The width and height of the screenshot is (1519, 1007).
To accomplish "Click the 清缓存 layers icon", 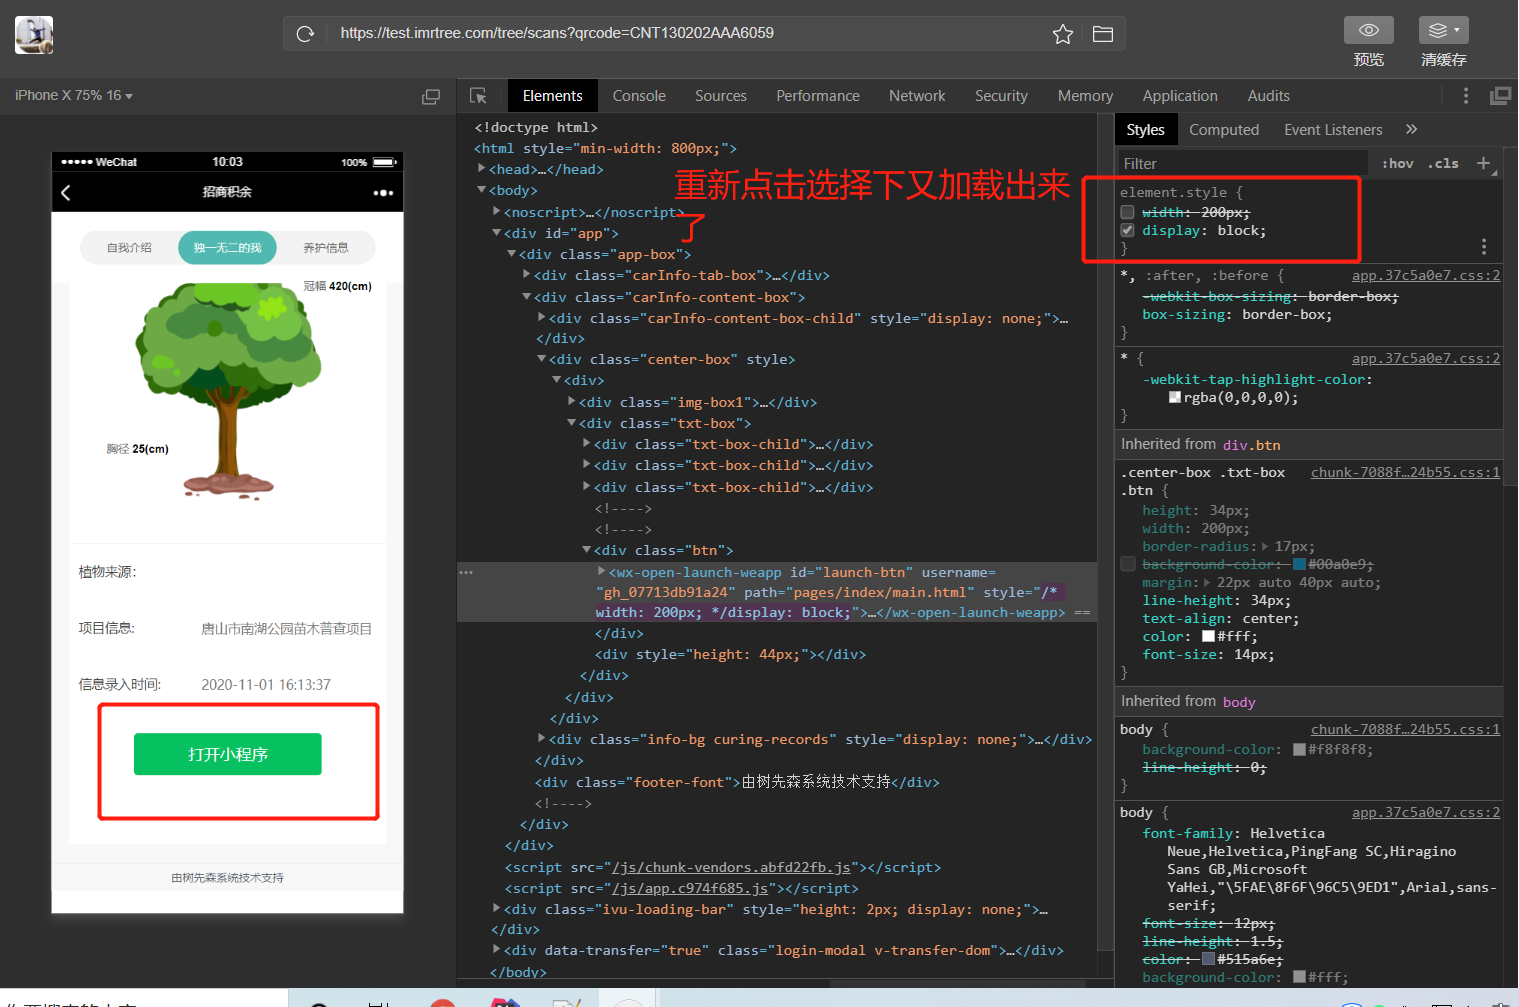I will pyautogui.click(x=1443, y=30).
